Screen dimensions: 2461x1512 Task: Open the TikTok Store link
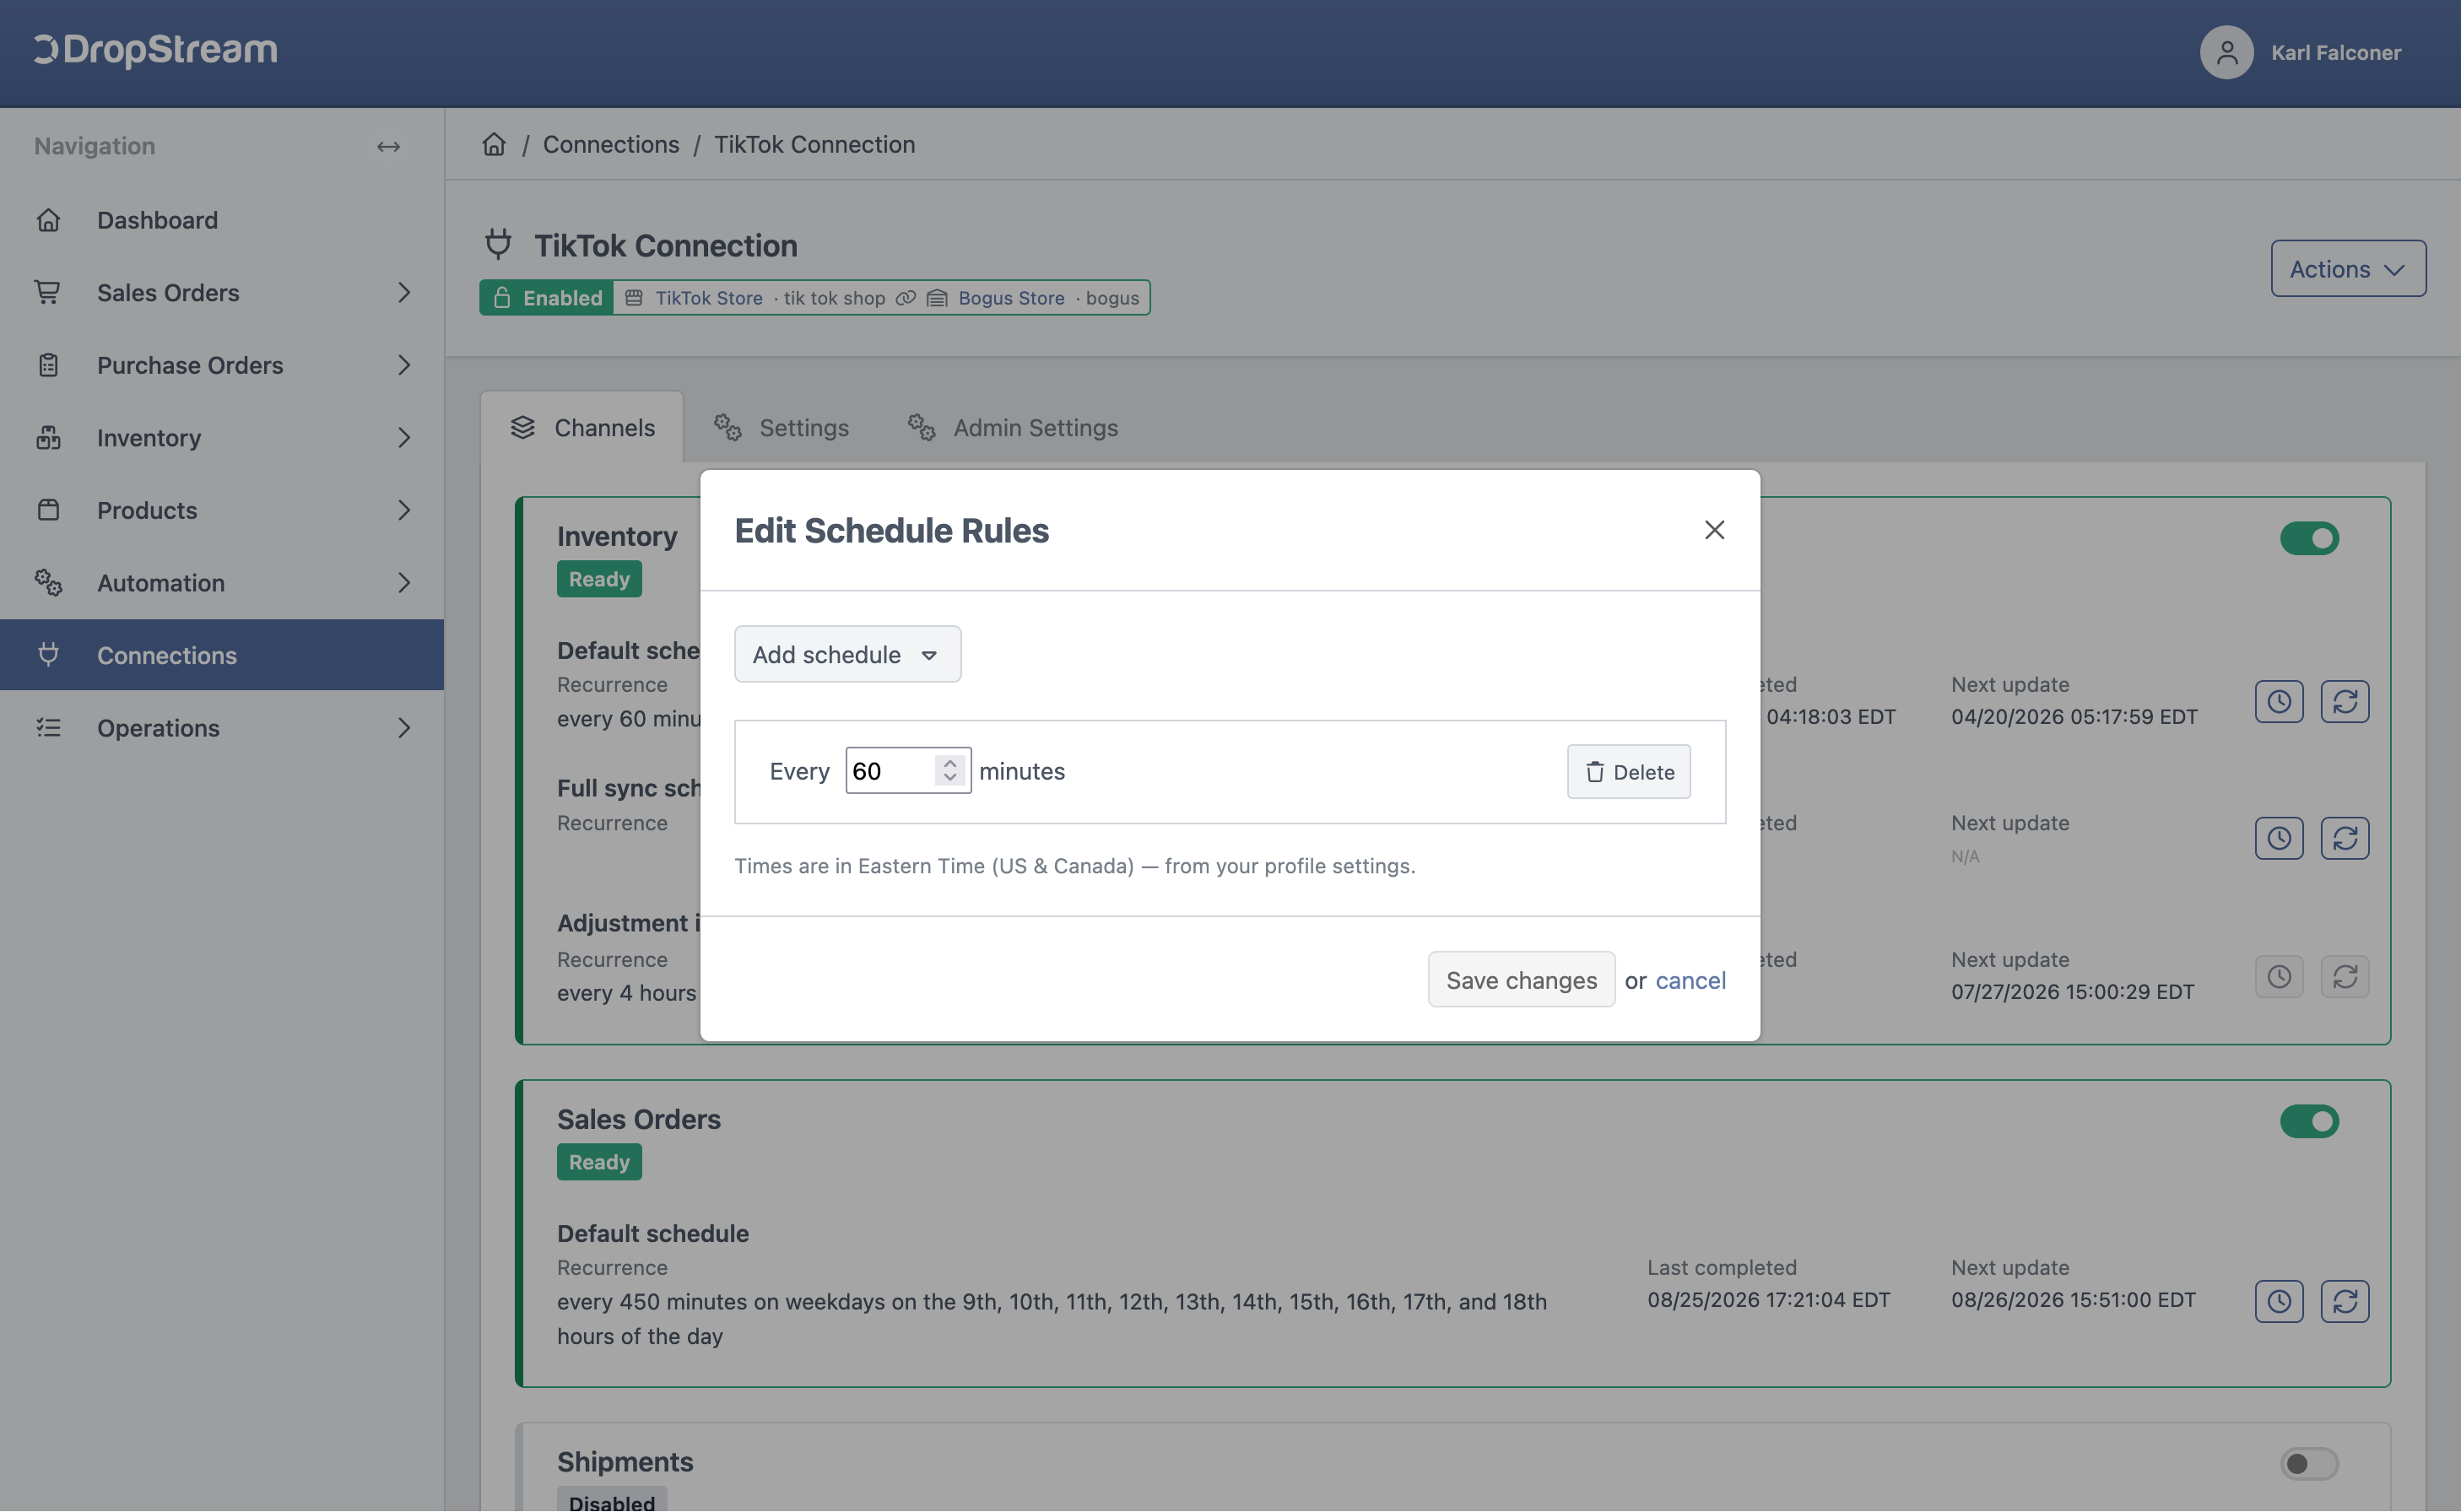709,298
